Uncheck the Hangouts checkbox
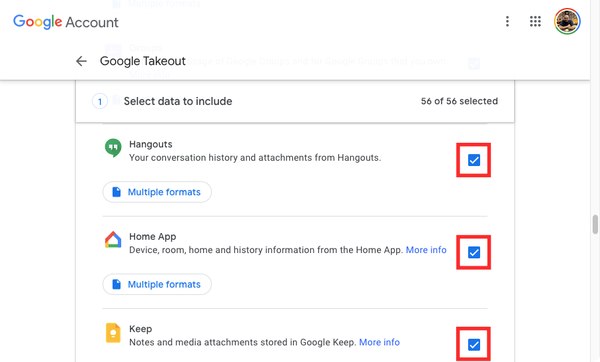This screenshot has width=600, height=362. (x=474, y=160)
